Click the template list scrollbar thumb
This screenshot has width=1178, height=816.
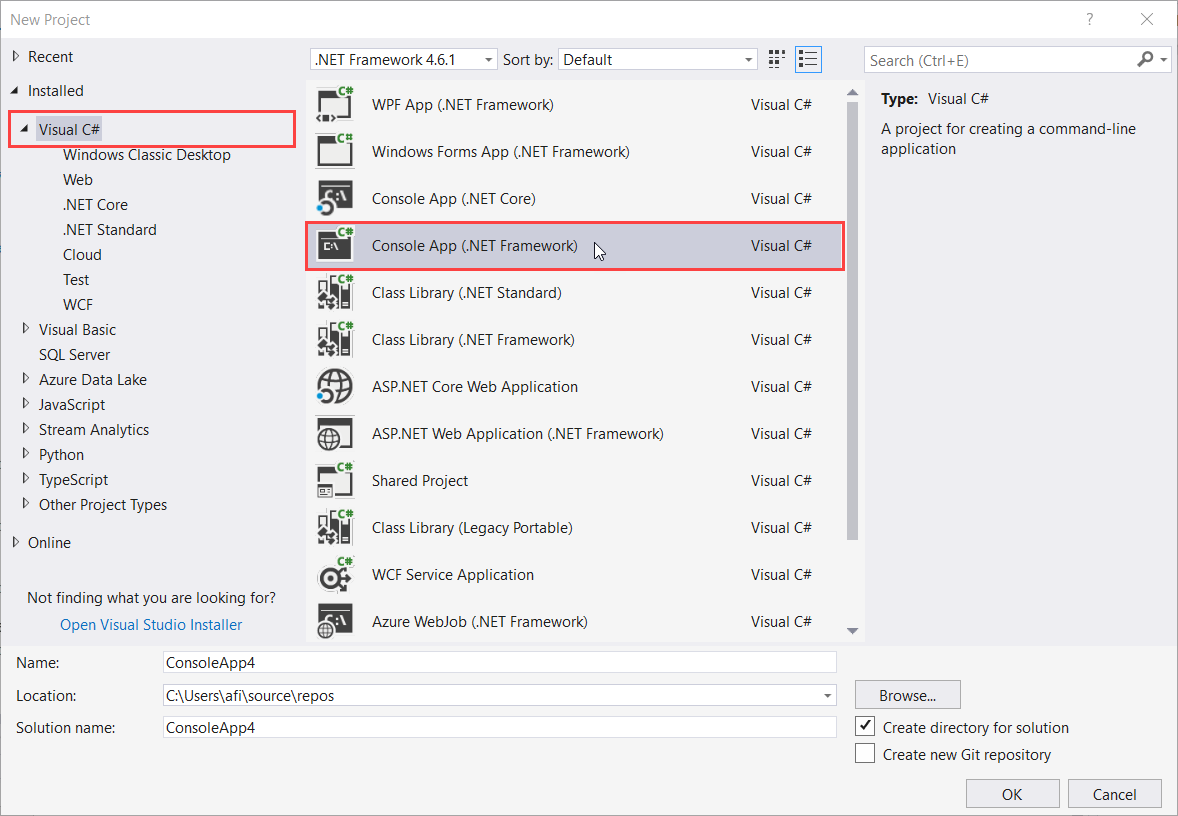(x=852, y=321)
